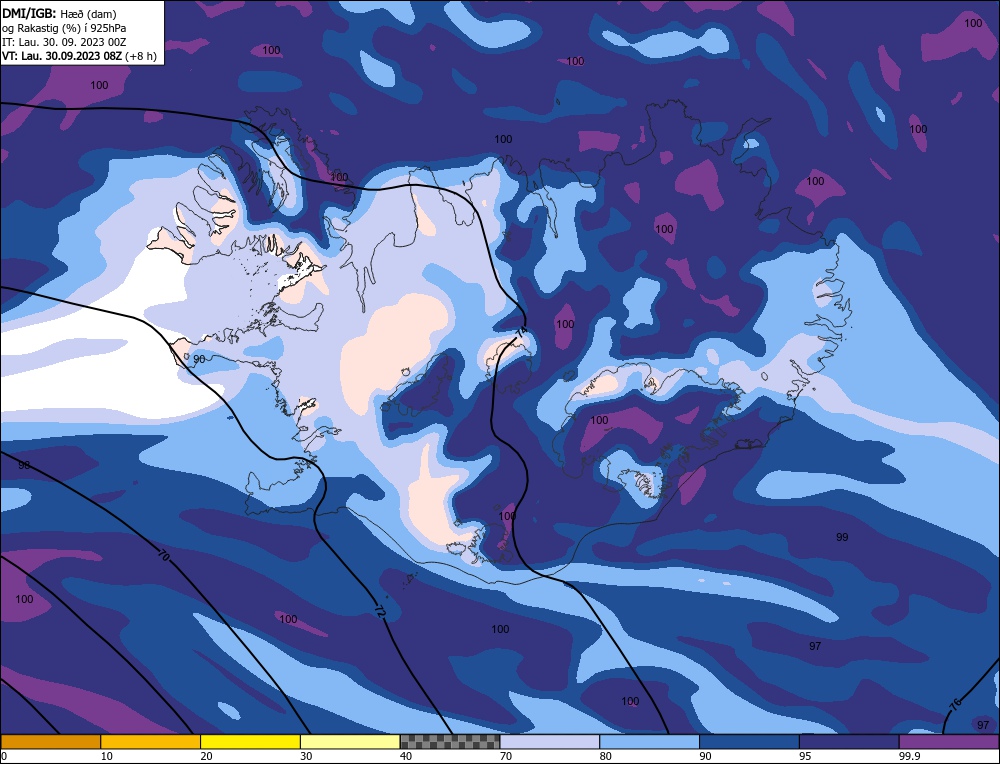The height and width of the screenshot is (764, 1000).
Task: Select the "IT: Lau. 30. 09. 2023 00Z" line
Action: (x=64, y=42)
